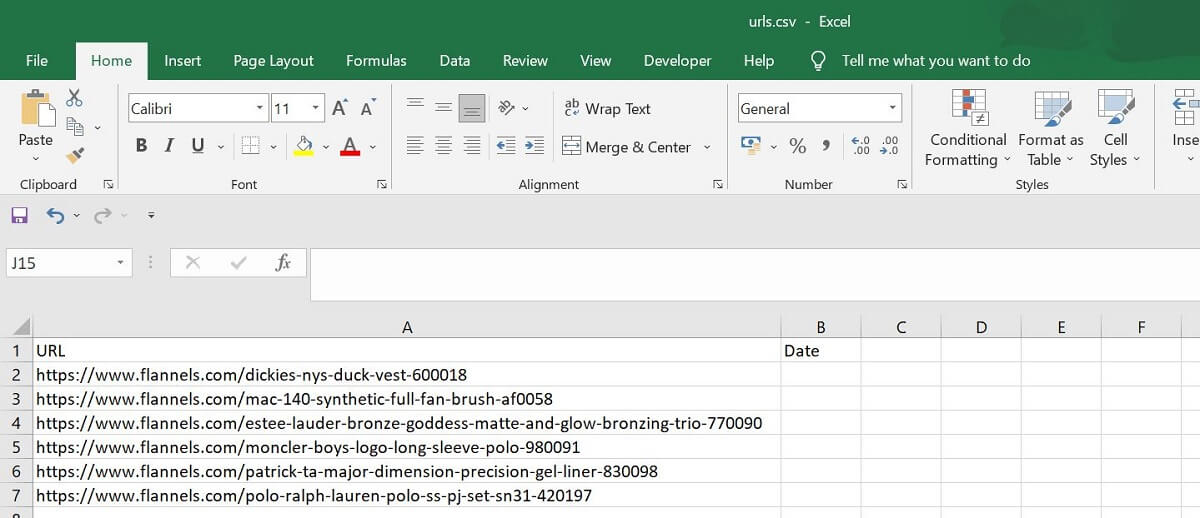
Task: Open Alignment settings dialog launcher
Action: [x=717, y=185]
